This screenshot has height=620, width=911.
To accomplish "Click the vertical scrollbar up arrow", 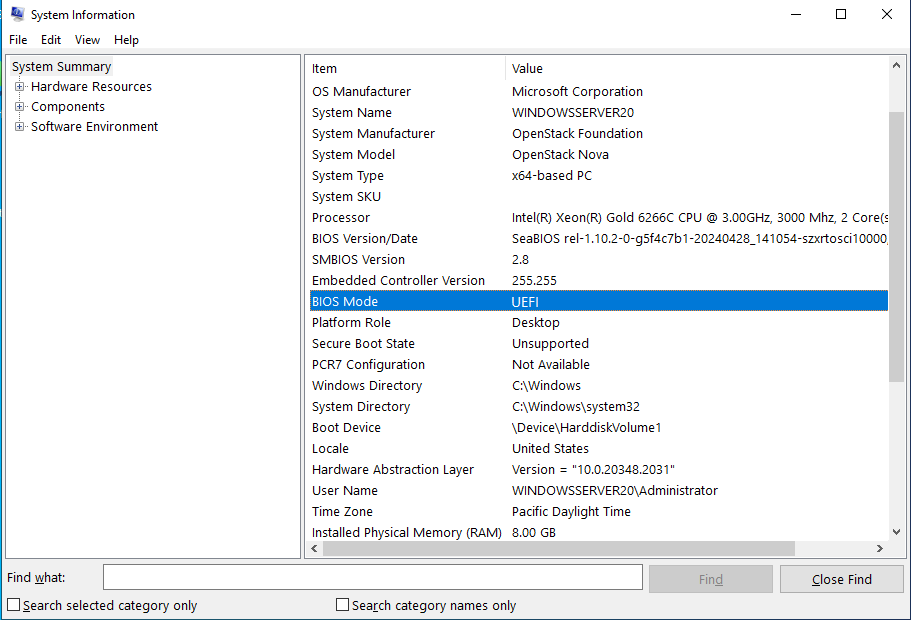I will (896, 66).
